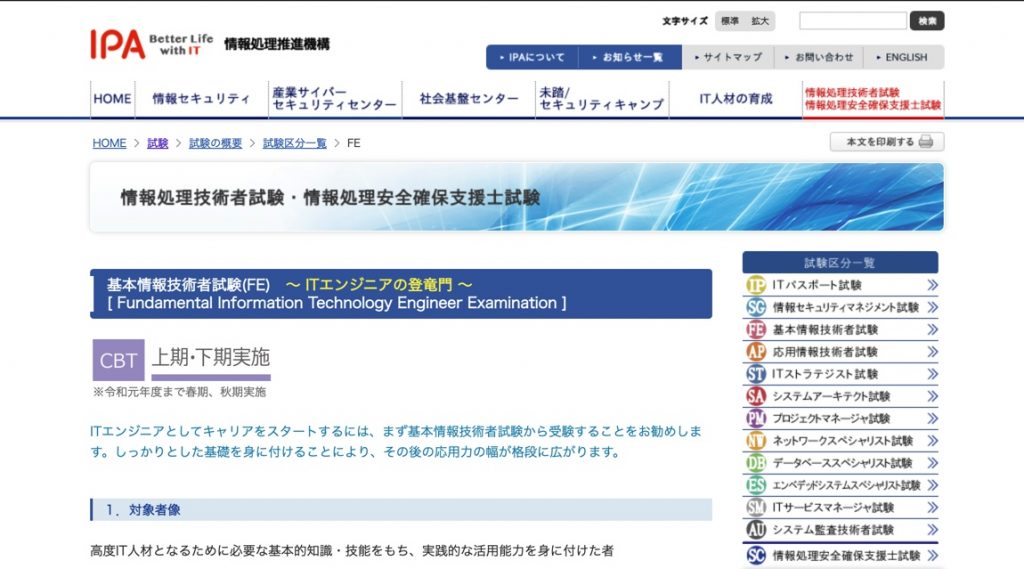Select the red 情報処理技術者試験 navigation tab
Viewport: 1024px width, 569px height.
click(873, 99)
